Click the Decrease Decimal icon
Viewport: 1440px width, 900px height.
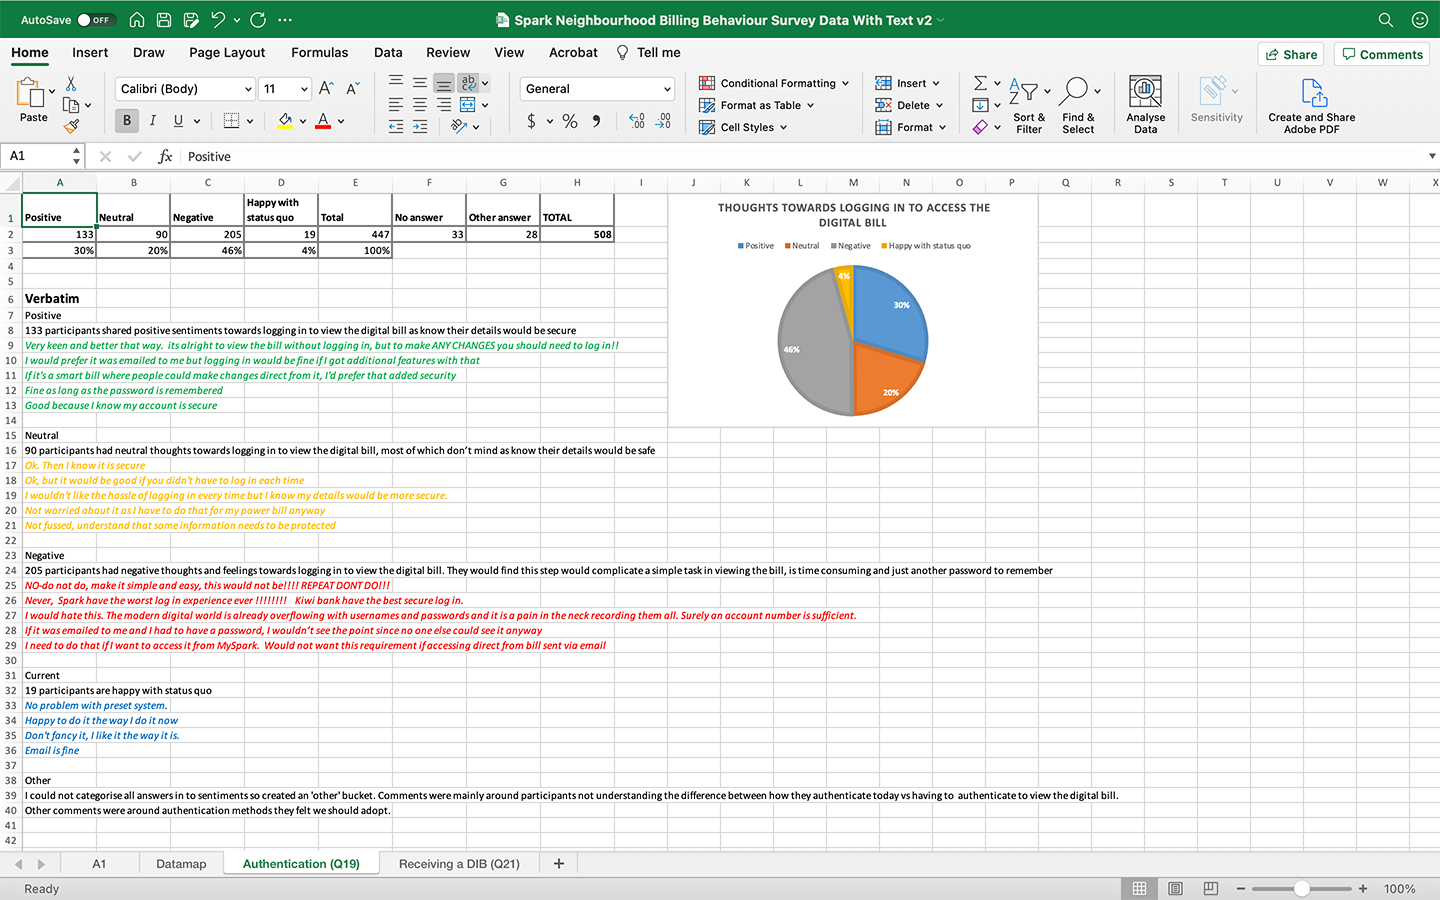point(663,121)
